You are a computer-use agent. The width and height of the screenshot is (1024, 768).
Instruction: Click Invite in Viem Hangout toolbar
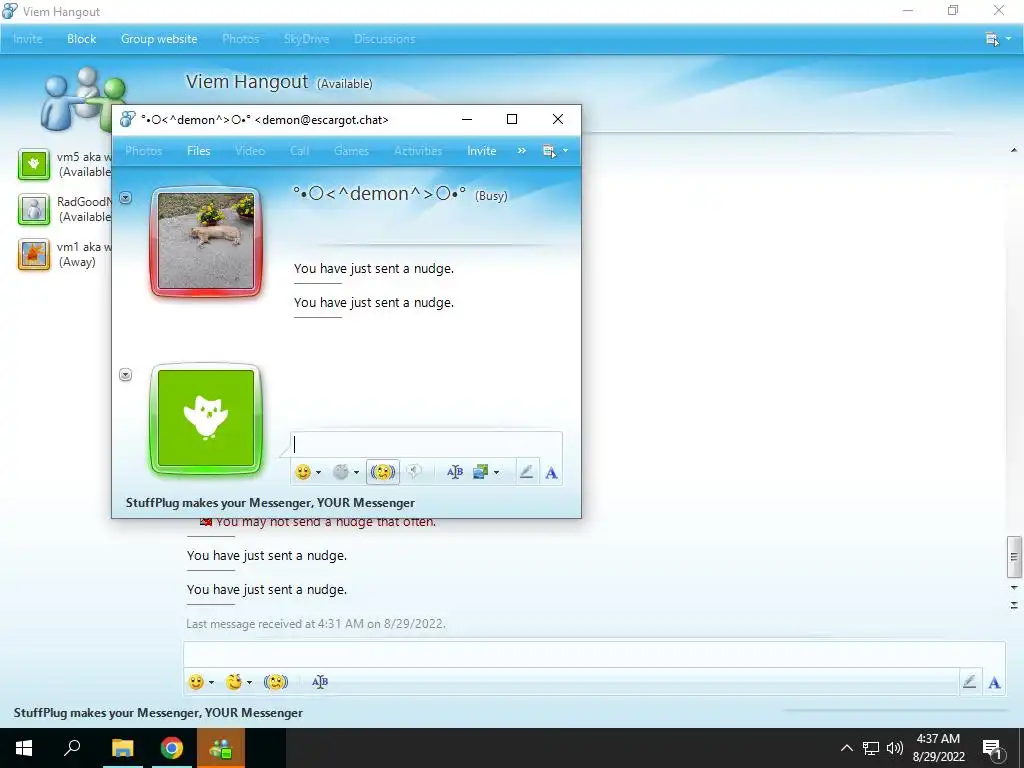pos(27,39)
